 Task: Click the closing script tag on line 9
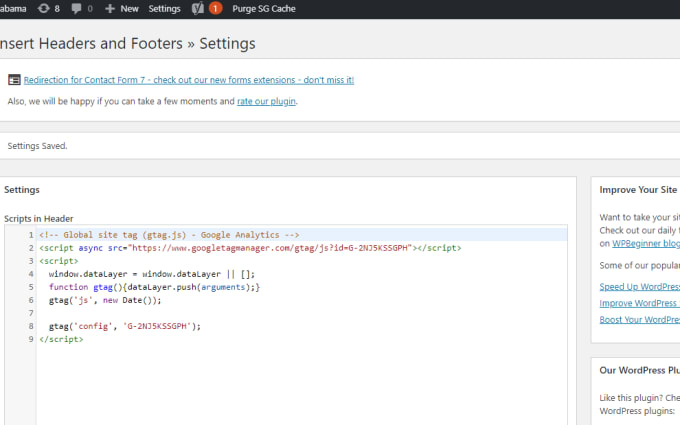pyautogui.click(x=61, y=339)
